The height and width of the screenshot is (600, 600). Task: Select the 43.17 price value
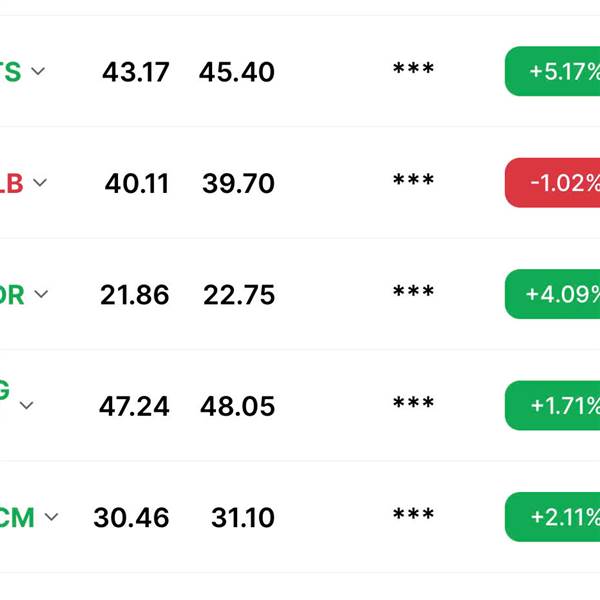[x=136, y=73]
